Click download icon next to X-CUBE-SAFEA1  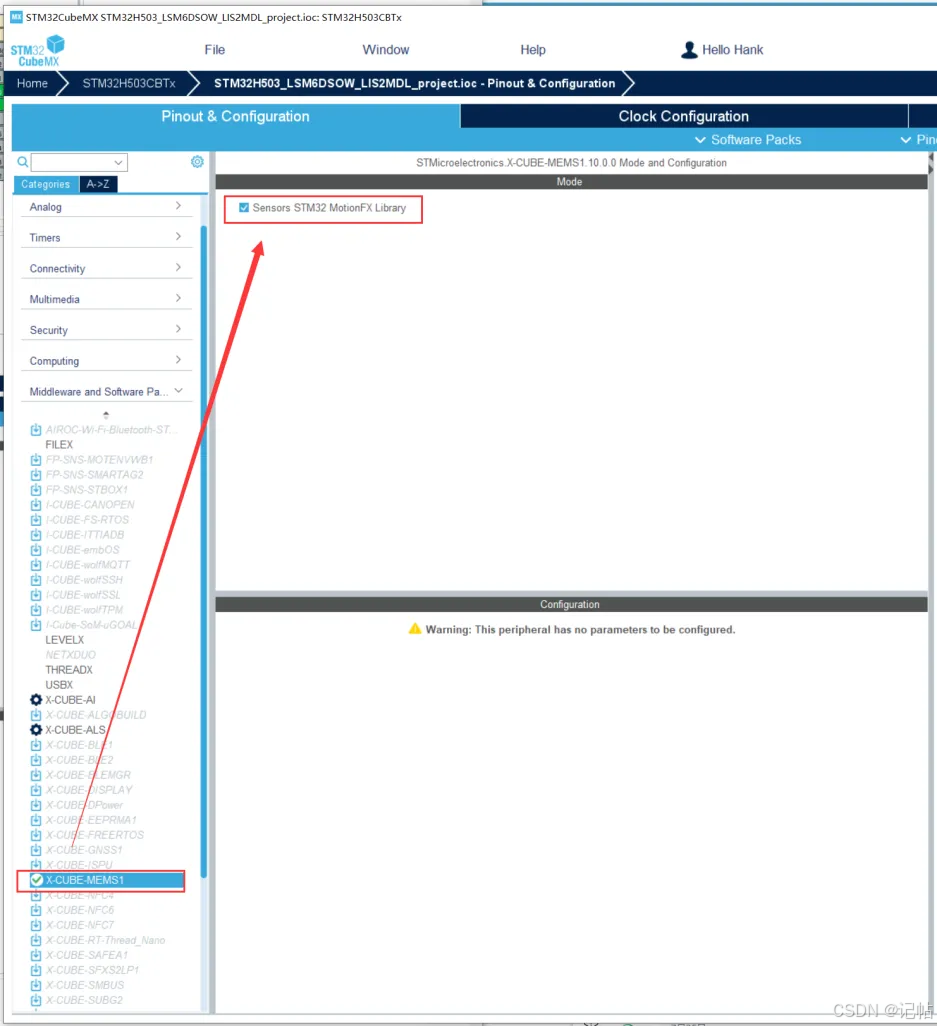click(x=36, y=956)
